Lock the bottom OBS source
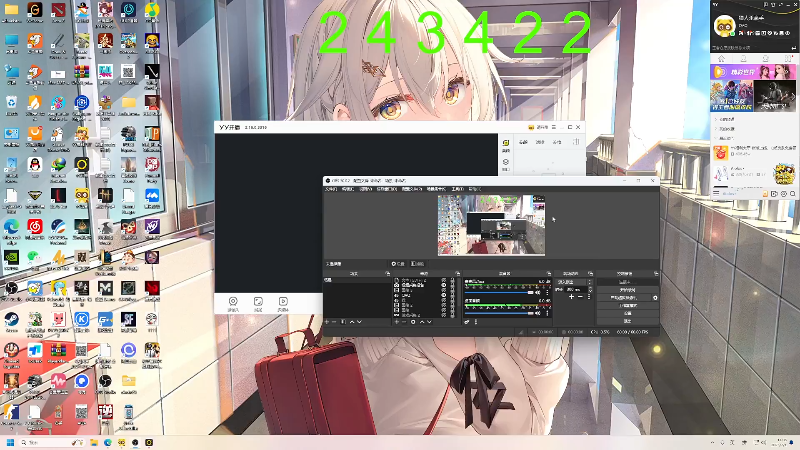 pyautogui.click(x=453, y=315)
